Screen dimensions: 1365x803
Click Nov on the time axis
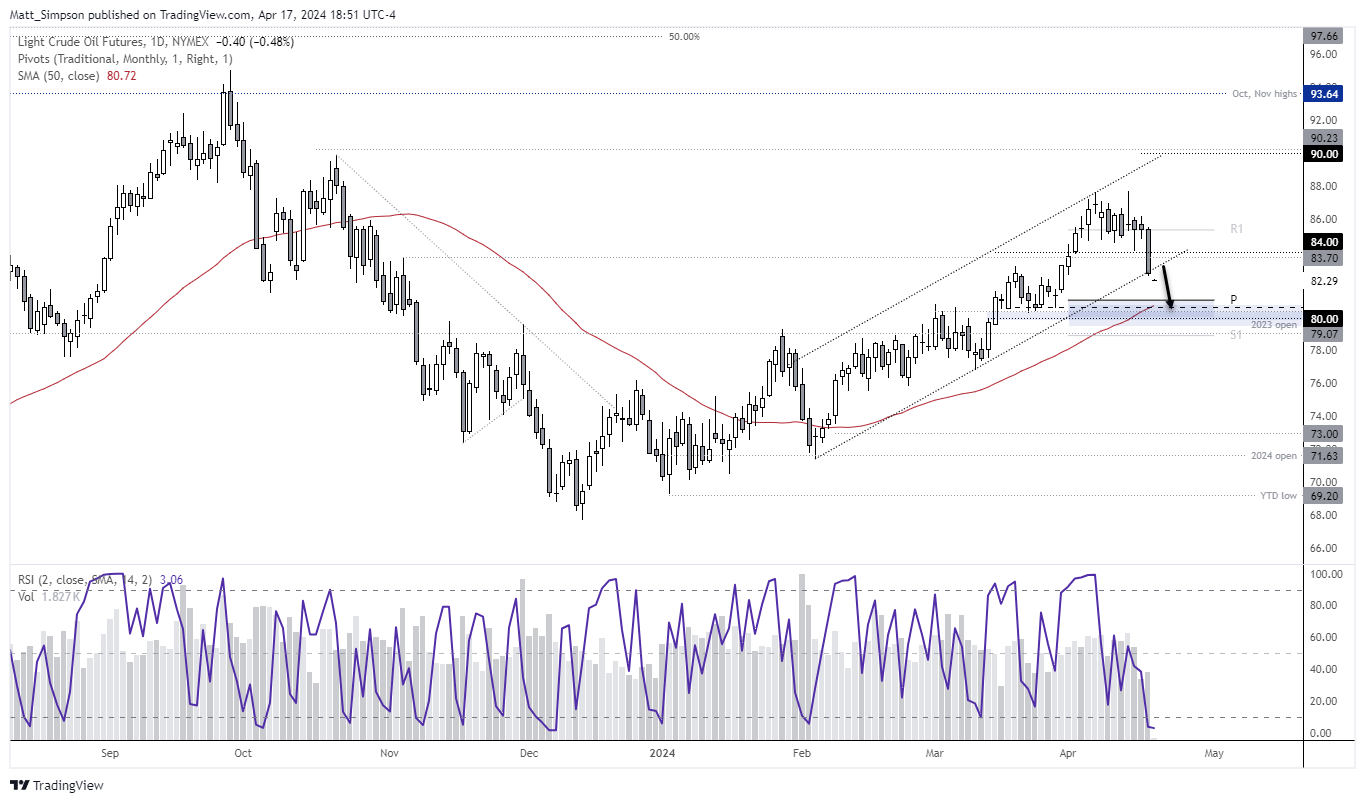[x=390, y=752]
